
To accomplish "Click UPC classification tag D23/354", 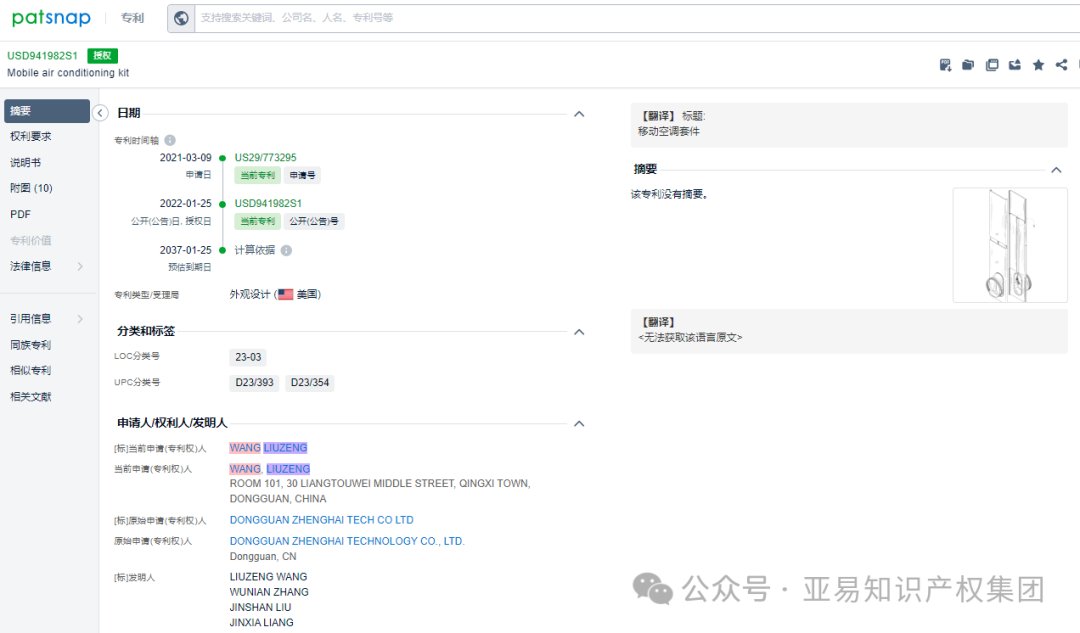I will tap(310, 383).
